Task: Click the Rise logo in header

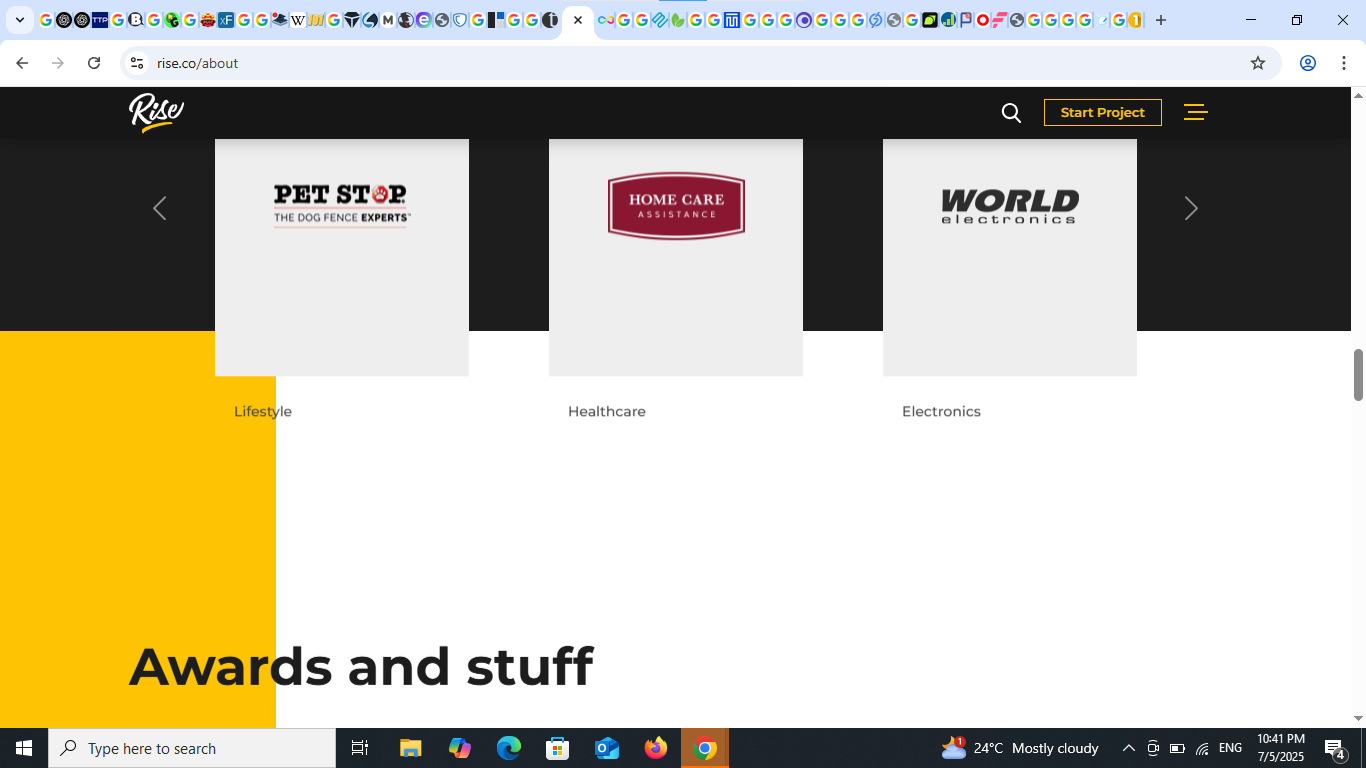Action: click(156, 112)
